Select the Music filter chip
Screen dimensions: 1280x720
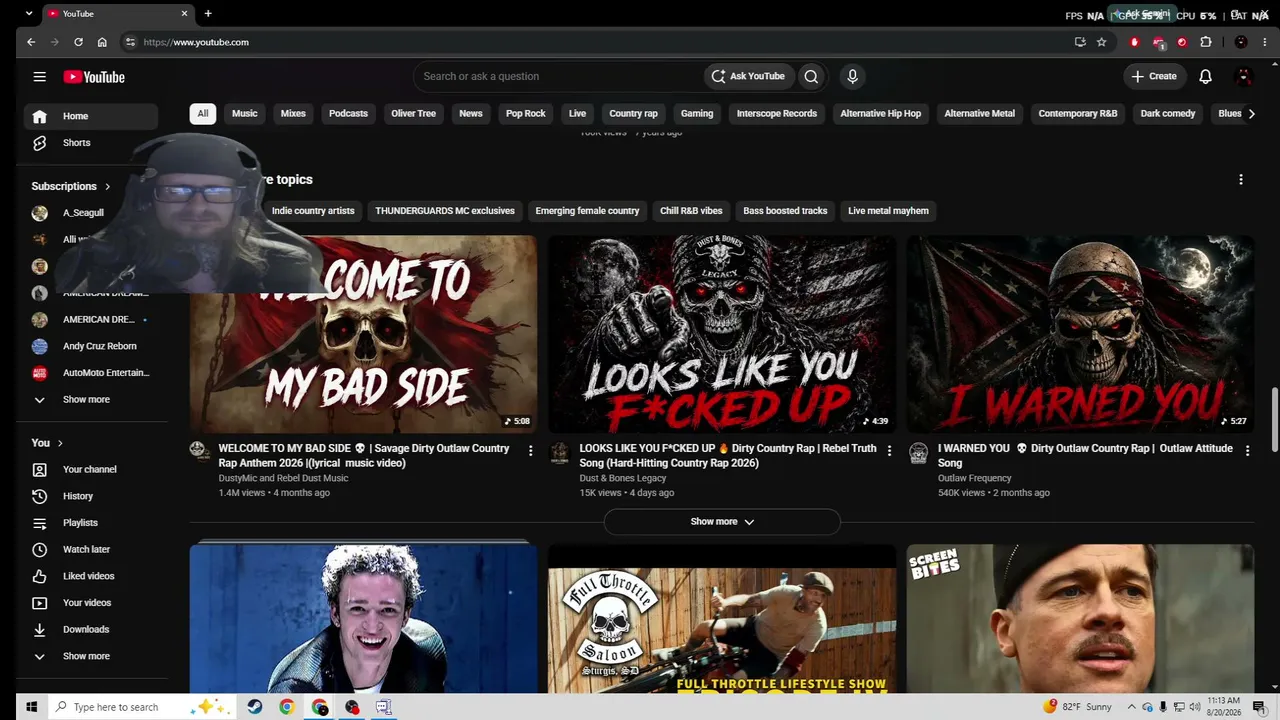(245, 114)
